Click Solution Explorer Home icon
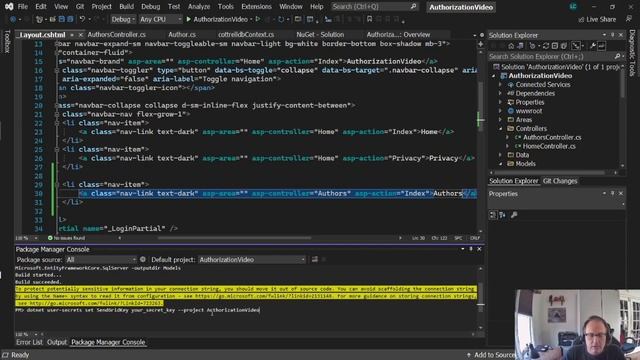Viewport: 640px width, 360px height. (x=511, y=46)
